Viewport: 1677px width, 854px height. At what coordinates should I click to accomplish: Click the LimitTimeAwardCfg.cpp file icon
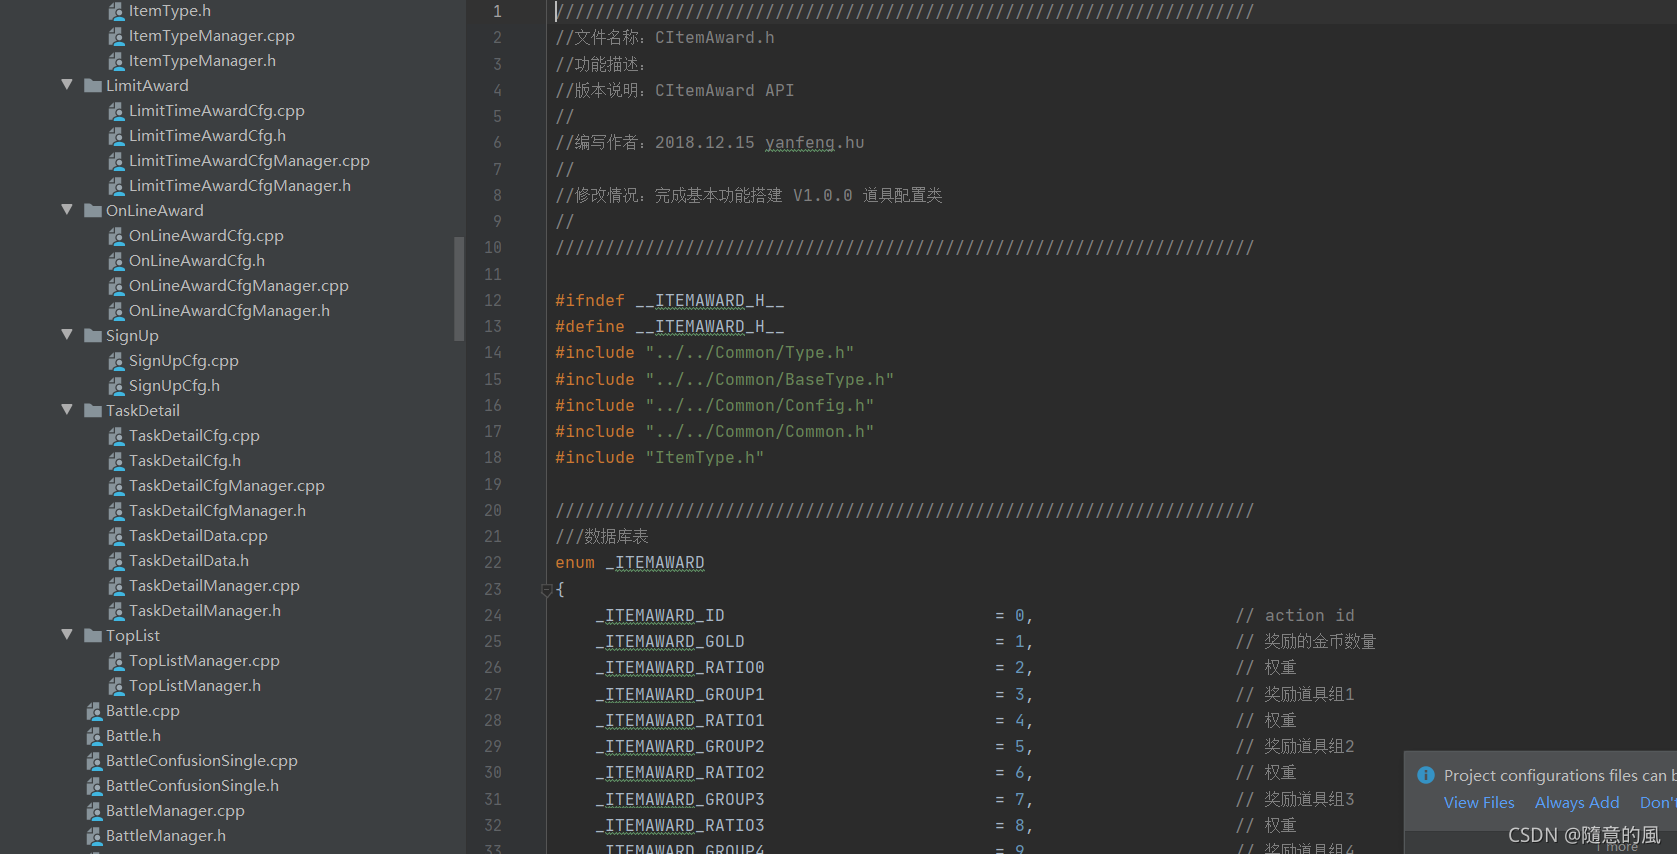click(x=116, y=111)
